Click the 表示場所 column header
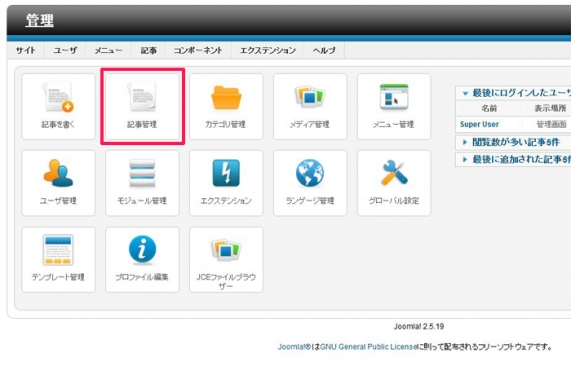 click(550, 108)
